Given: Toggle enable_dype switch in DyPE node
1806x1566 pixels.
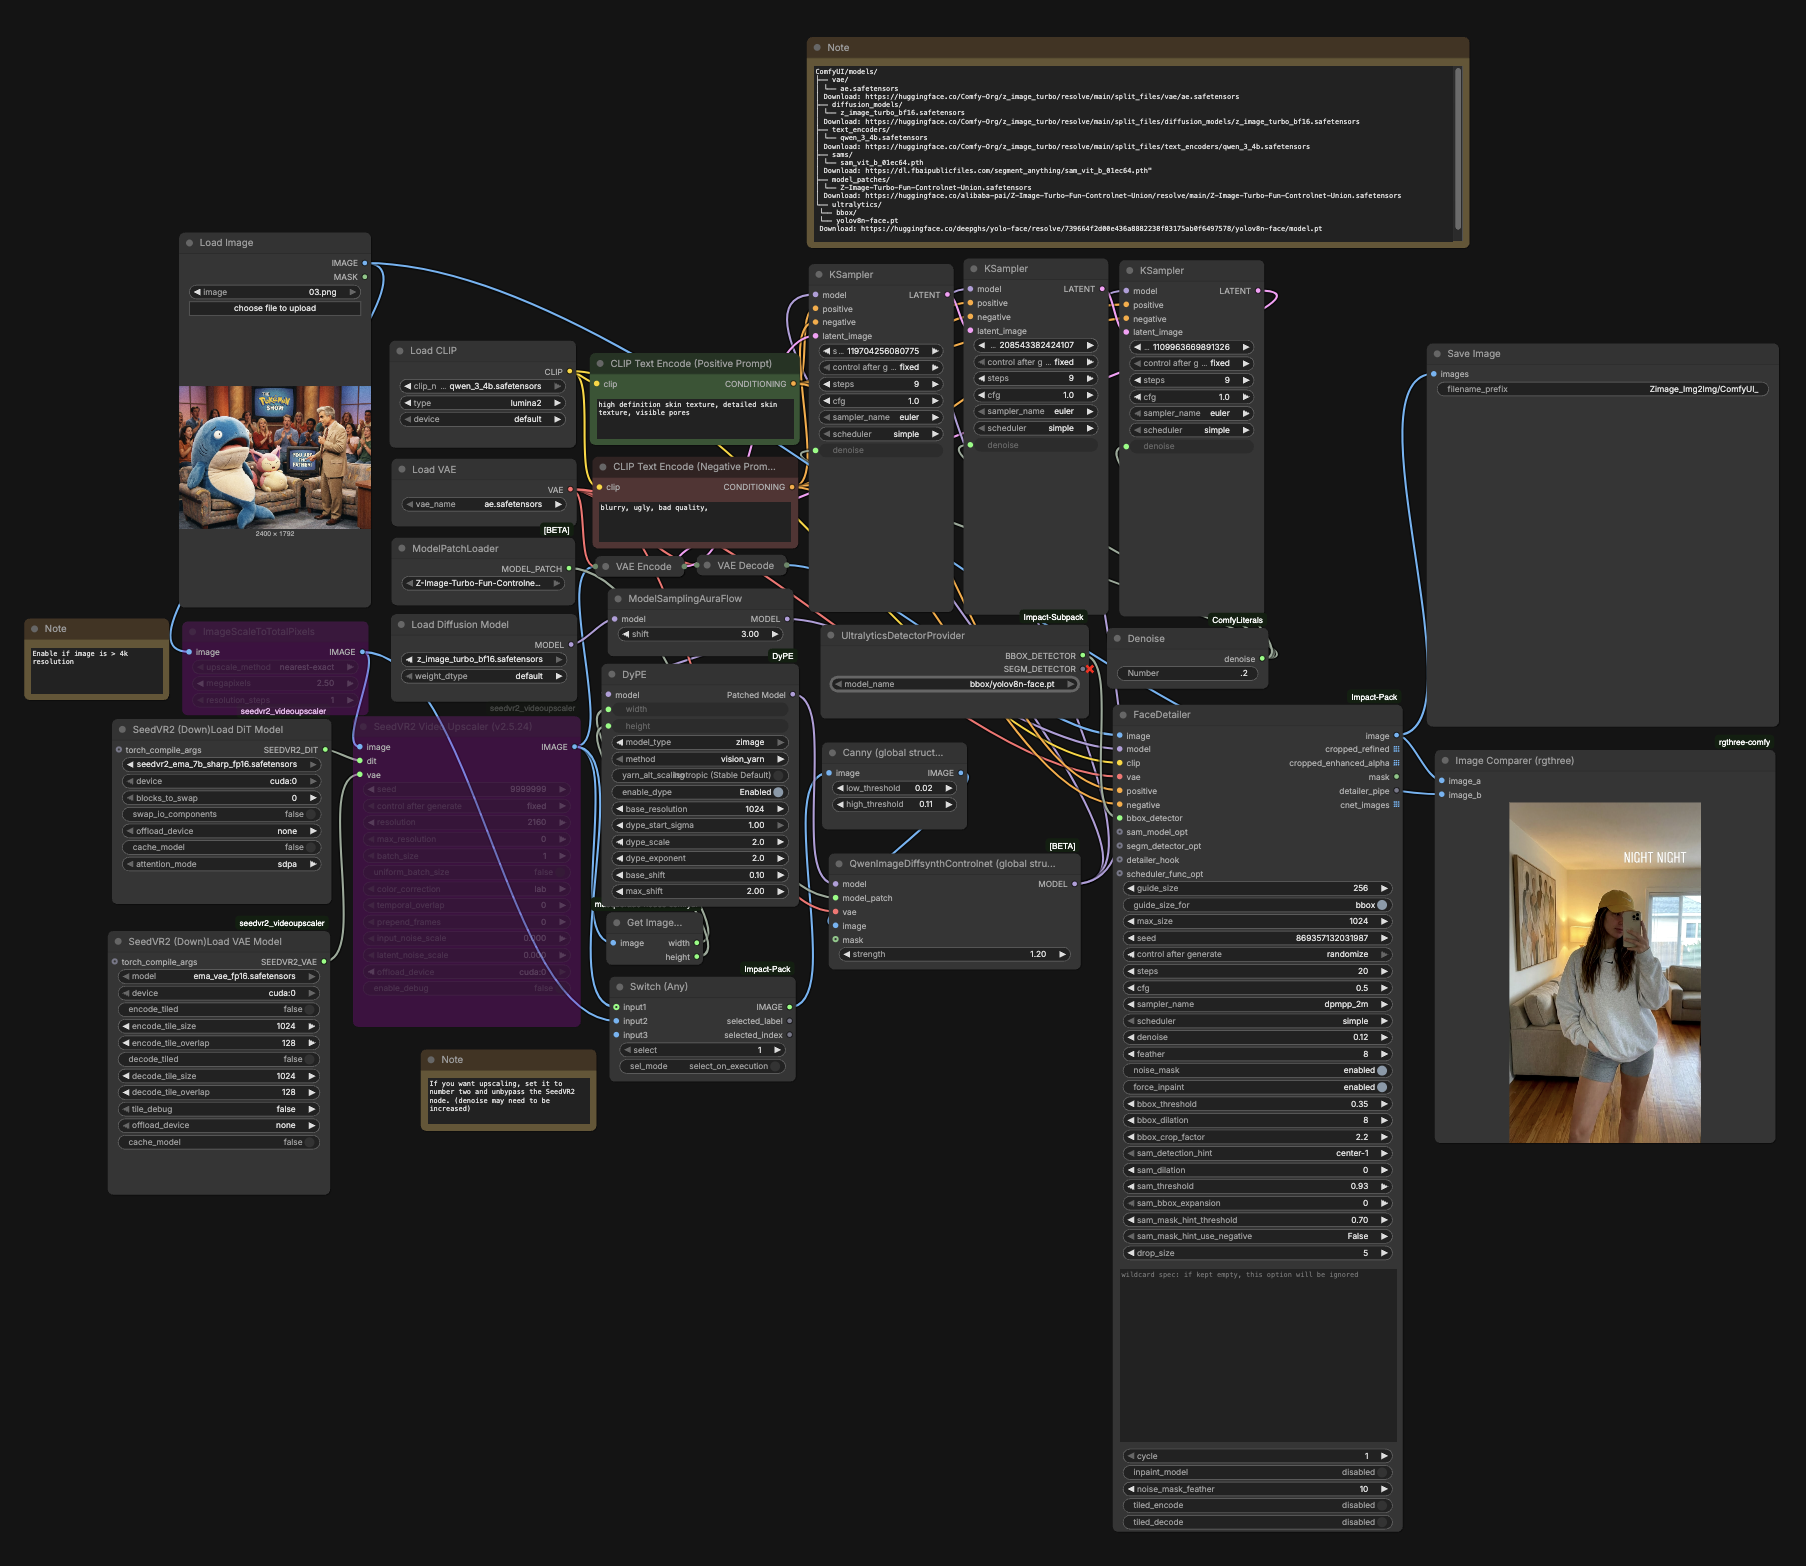Looking at the screenshot, I should (x=777, y=792).
